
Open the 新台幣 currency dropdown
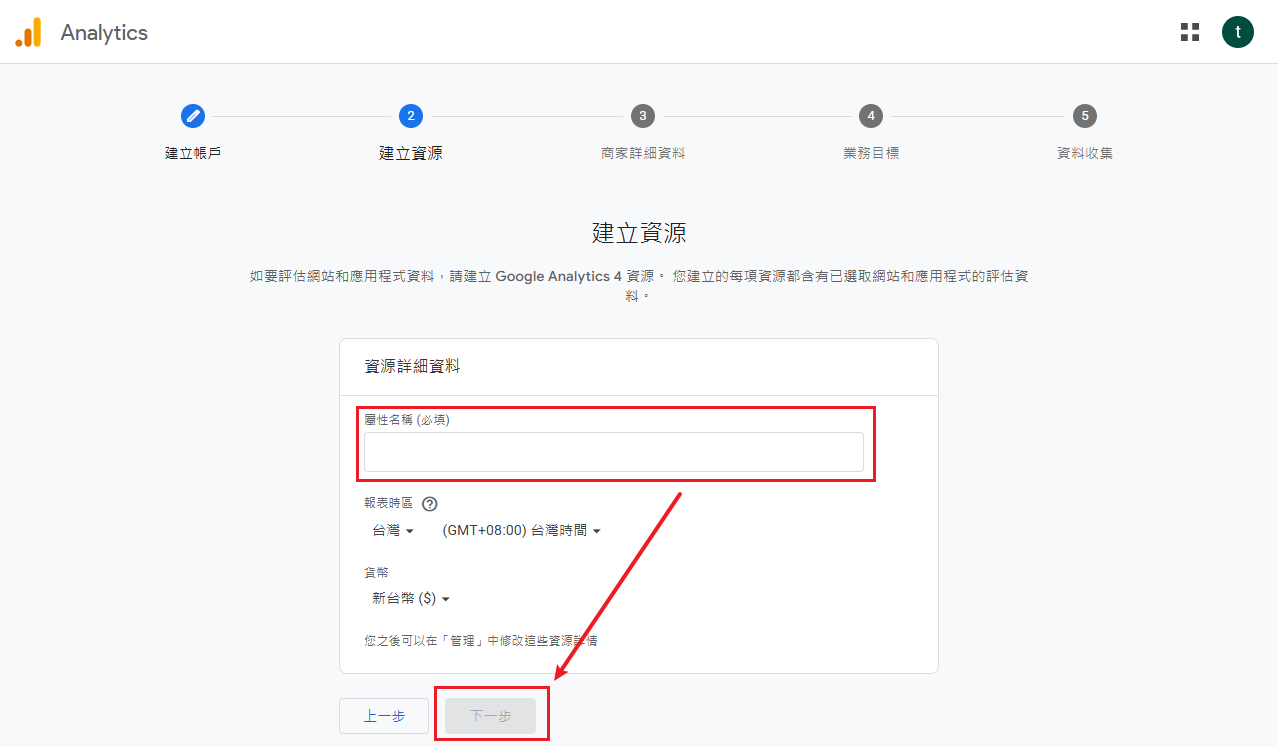point(410,598)
